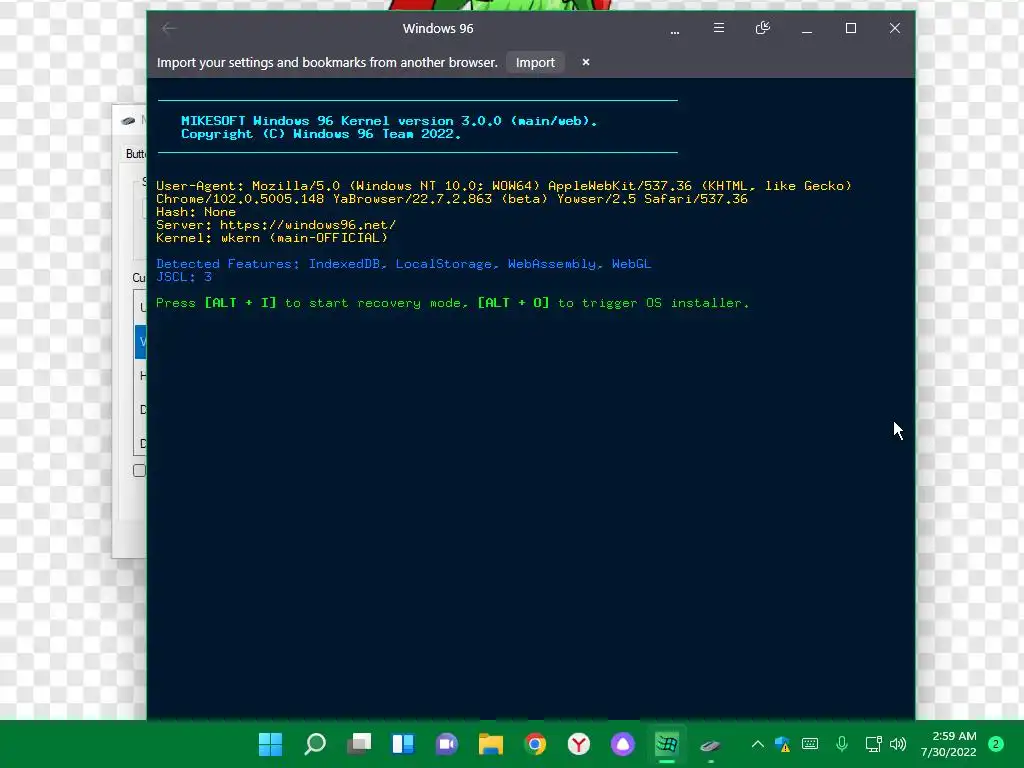Switch to the mouse properties taskbar icon

pyautogui.click(x=711, y=744)
